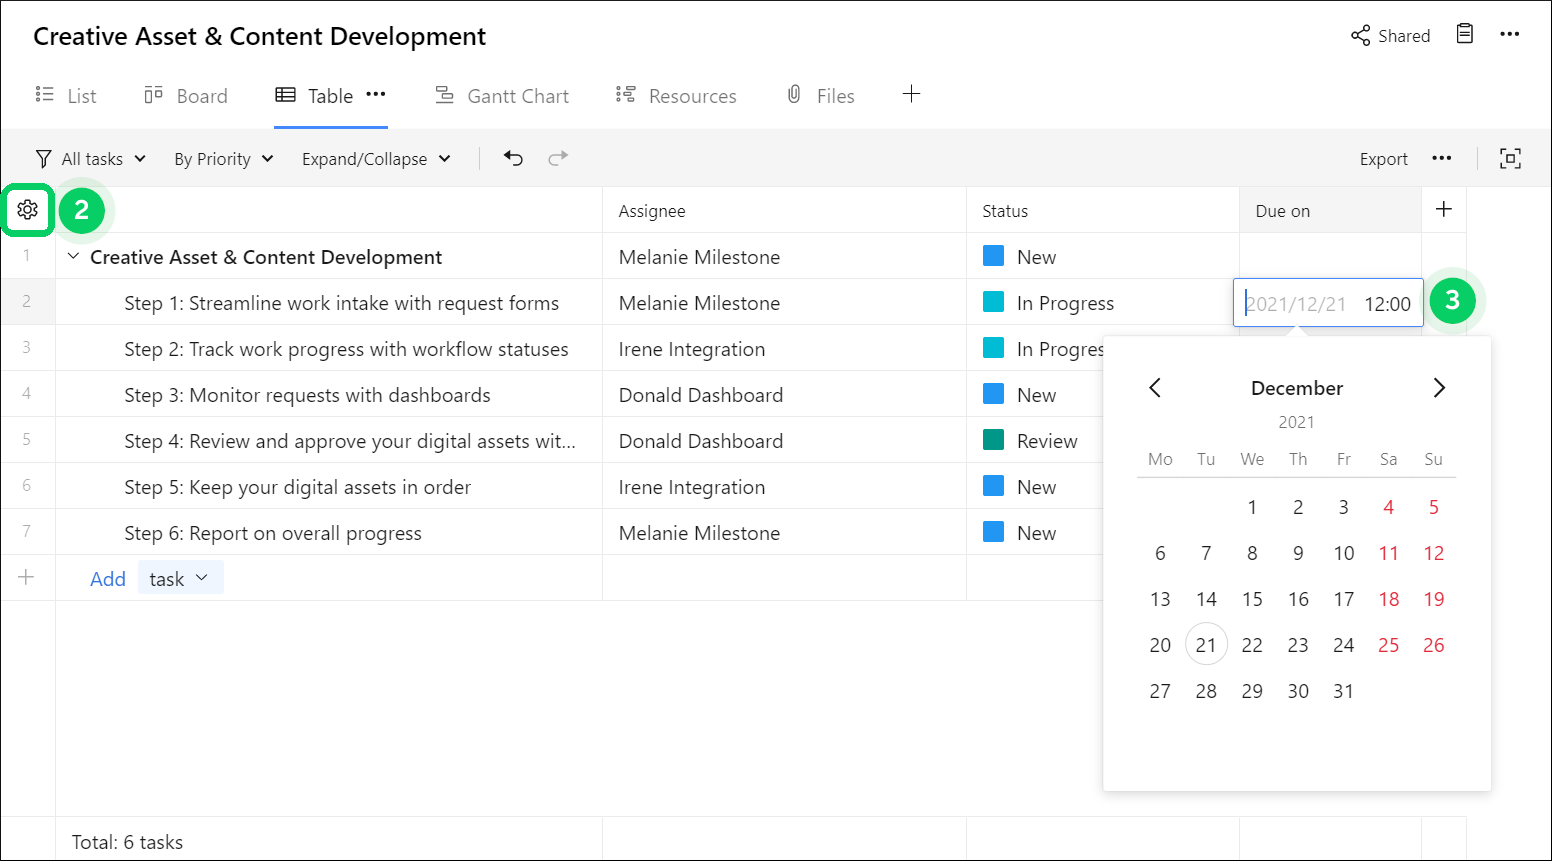The image size is (1552, 861).
Task: Select December 21 in the calendar
Action: coord(1206,644)
